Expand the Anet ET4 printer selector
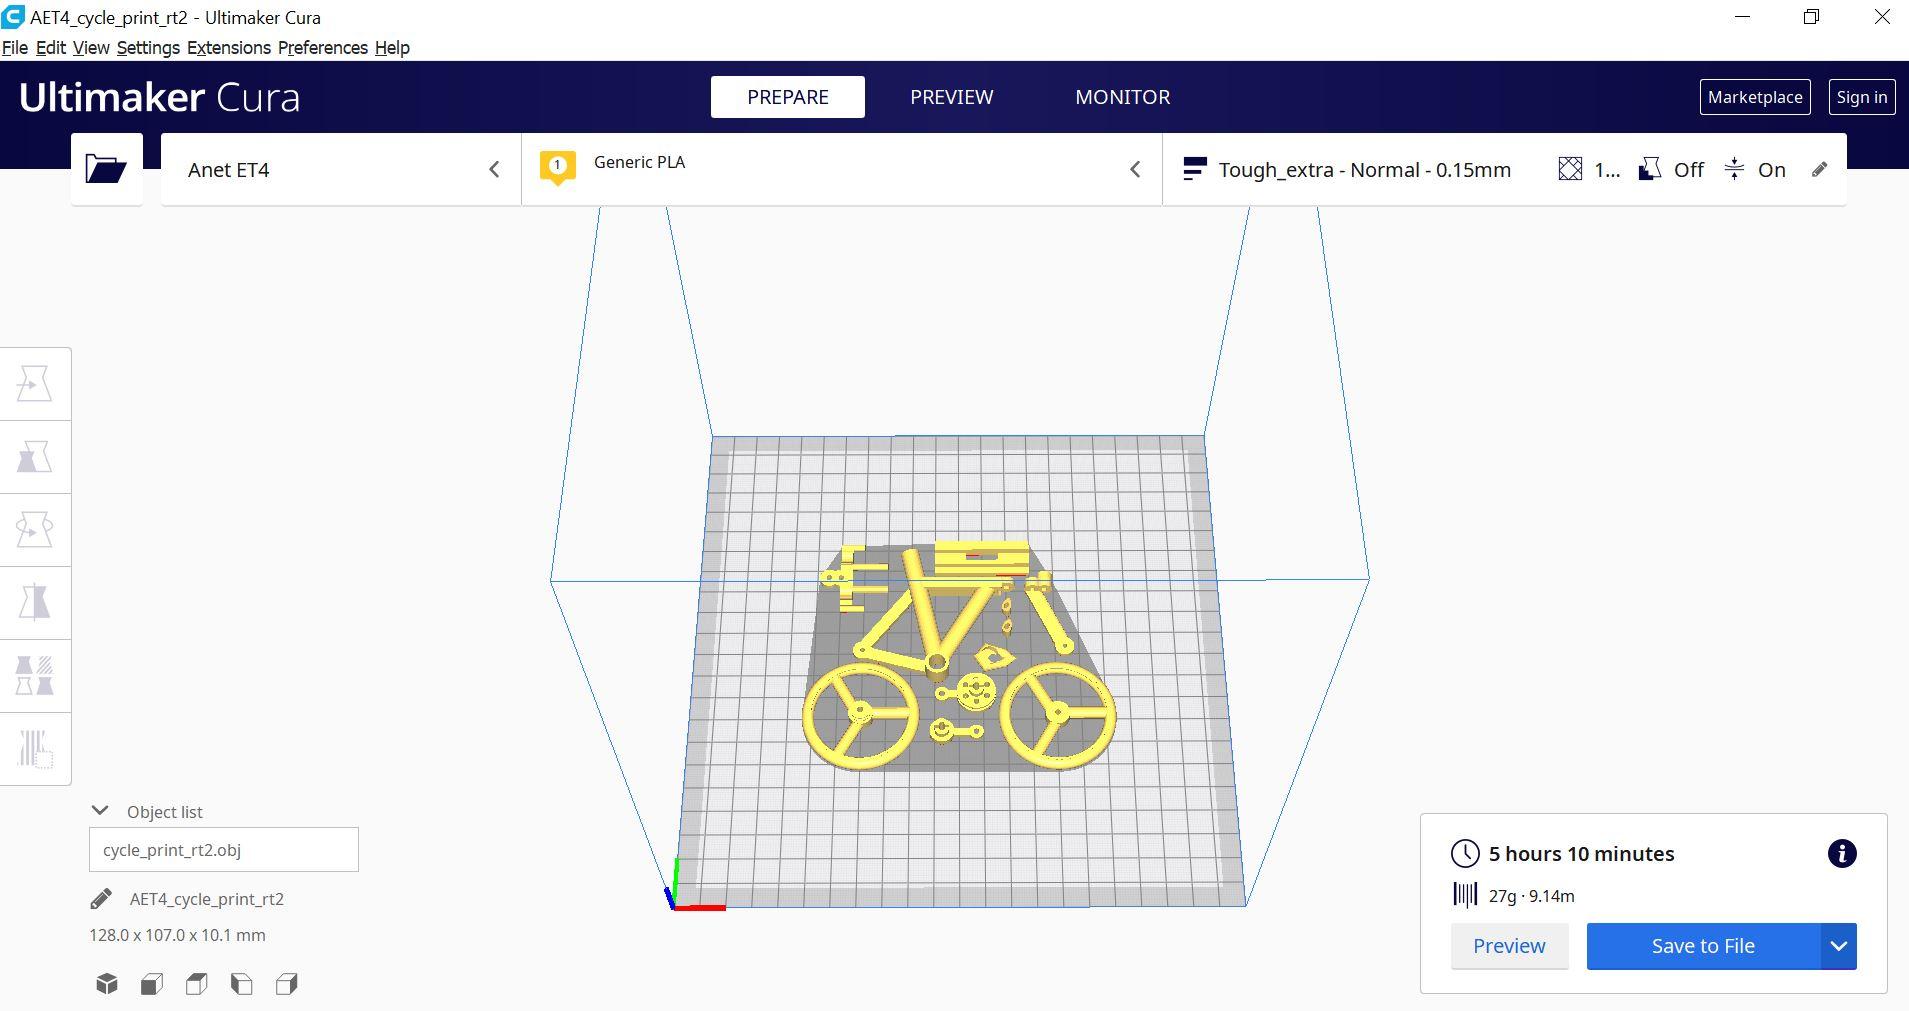Viewport: 1909px width, 1011px height. (341, 170)
